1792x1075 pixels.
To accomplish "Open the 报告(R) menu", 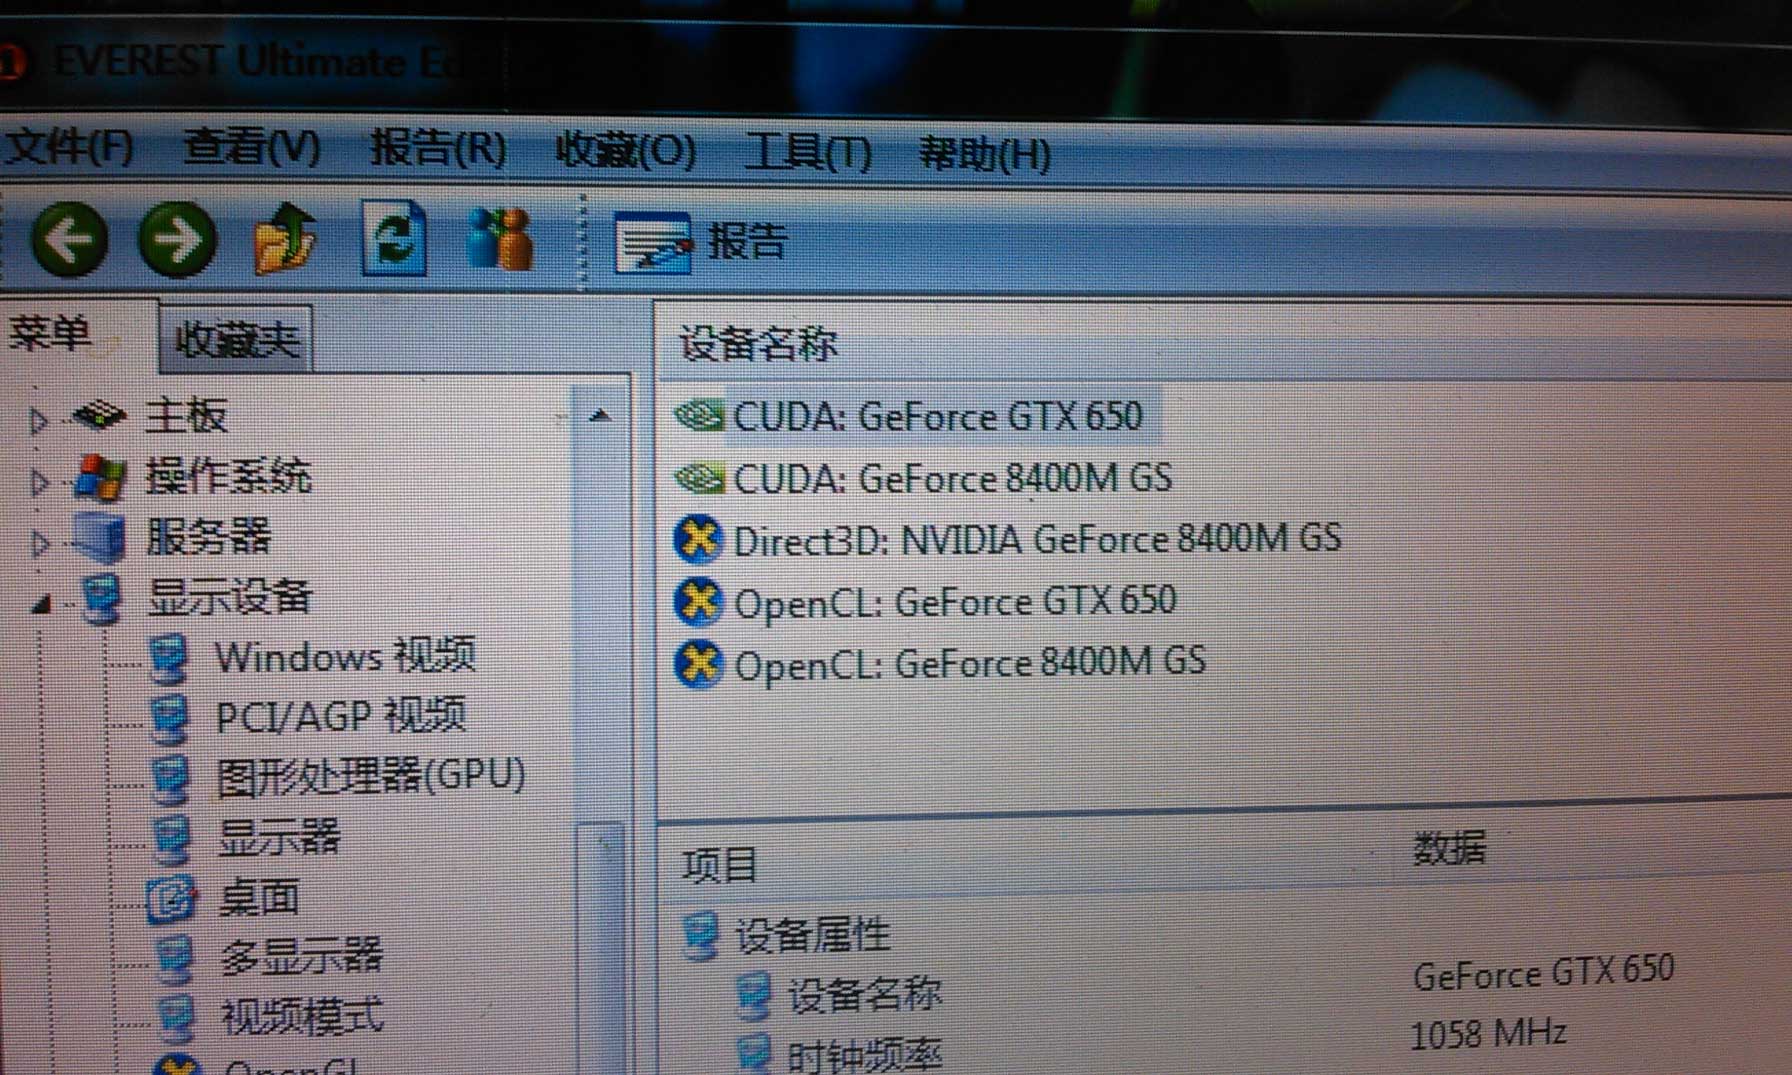I will (x=439, y=149).
